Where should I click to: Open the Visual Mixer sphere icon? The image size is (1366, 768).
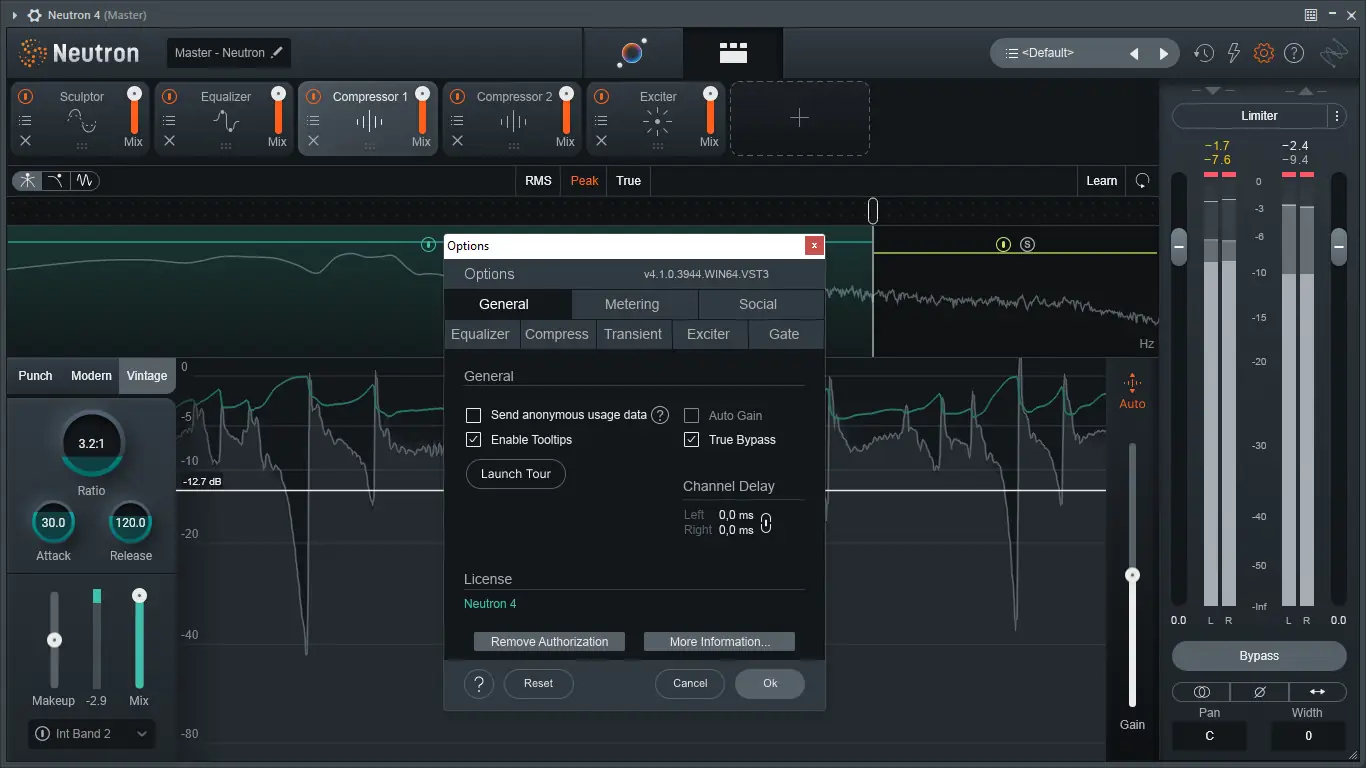click(633, 52)
